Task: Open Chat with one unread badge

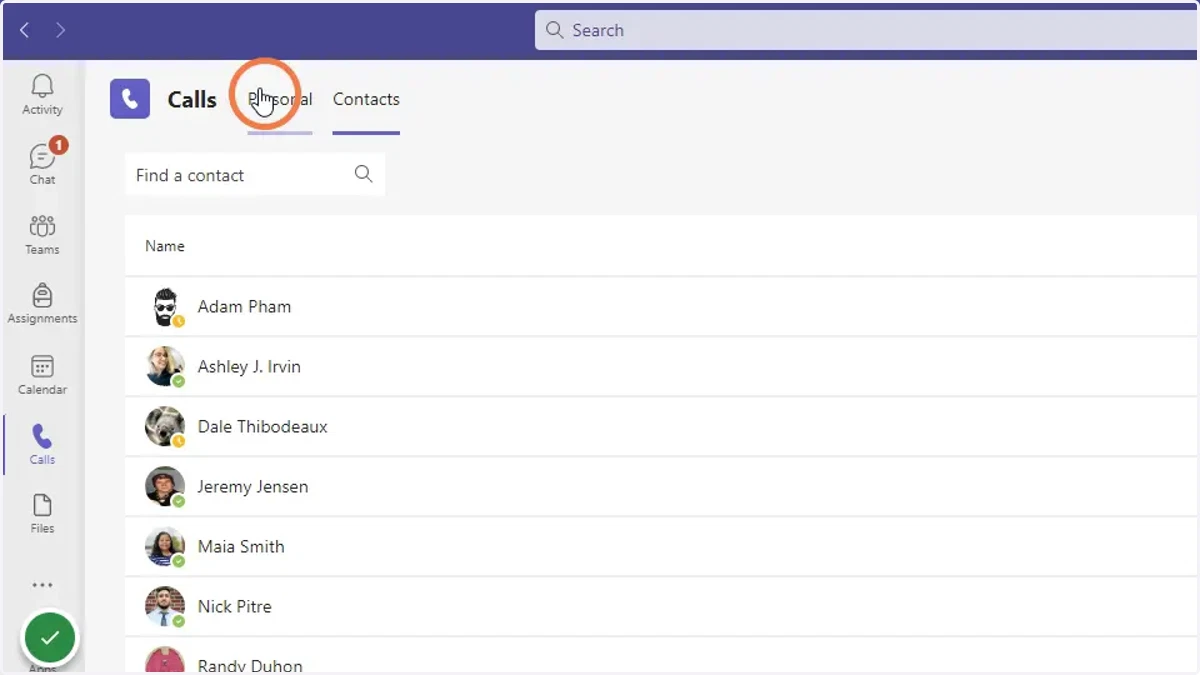Action: [42, 164]
